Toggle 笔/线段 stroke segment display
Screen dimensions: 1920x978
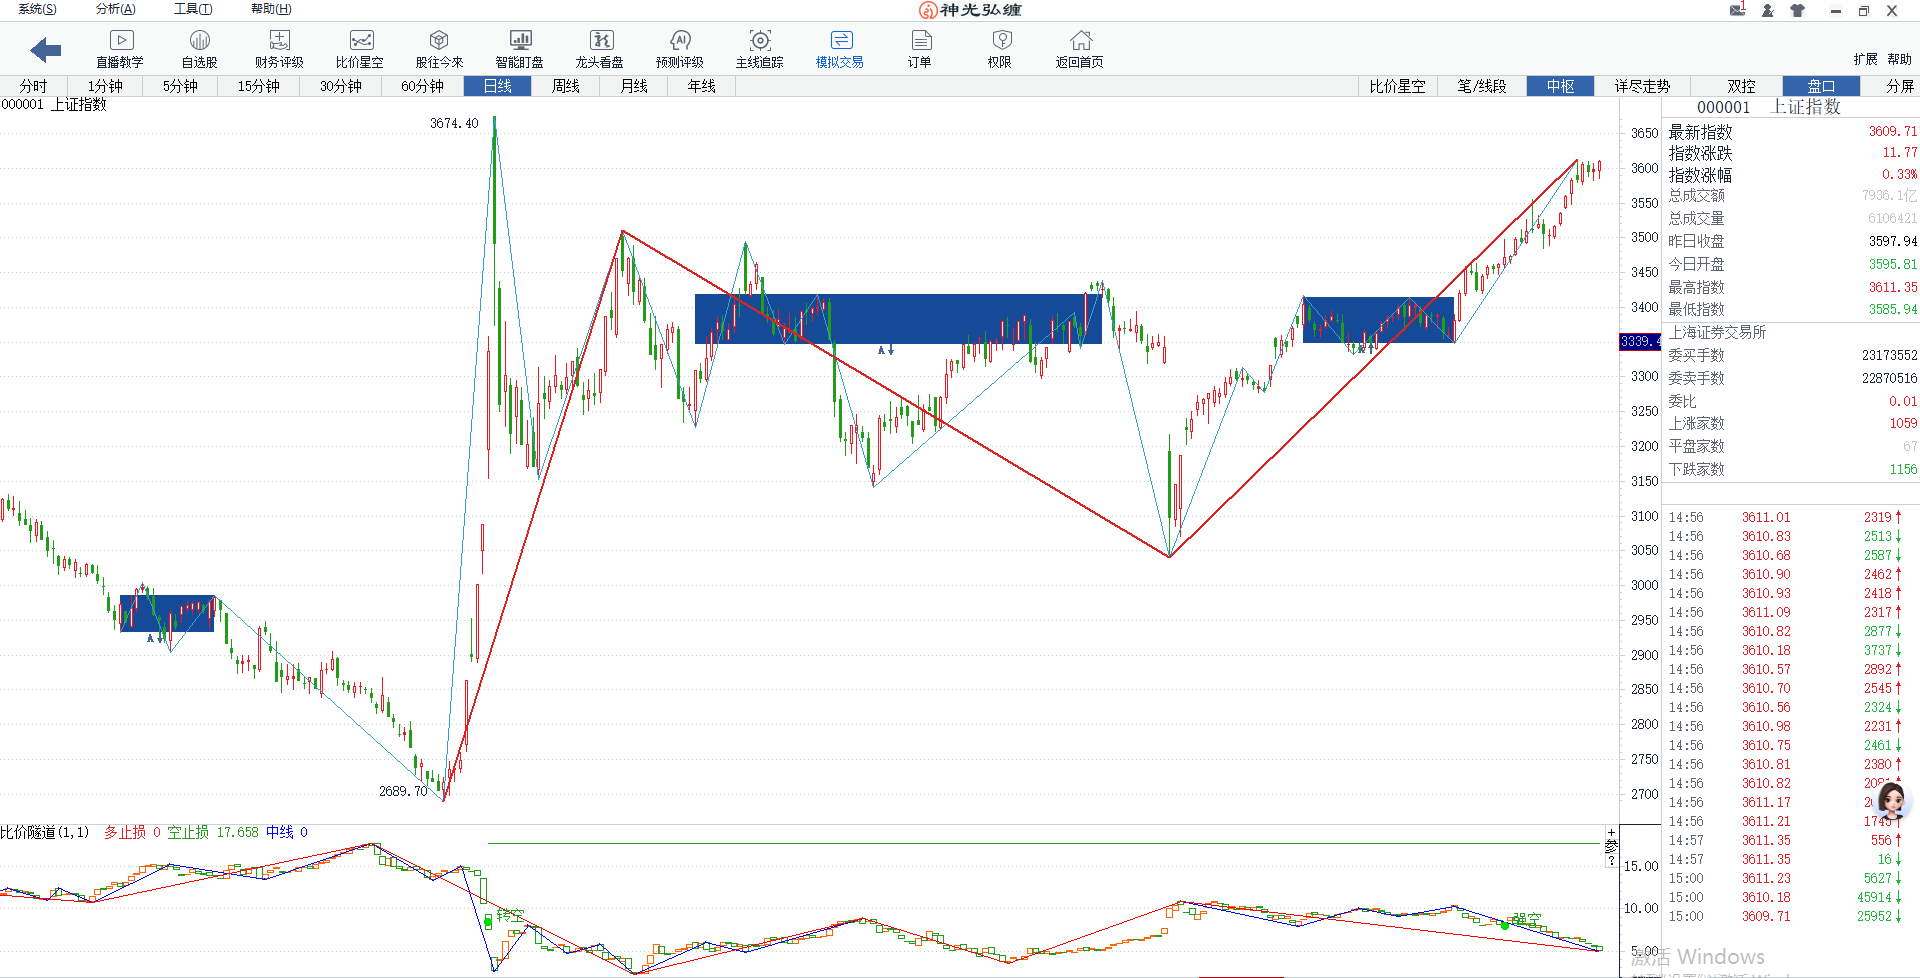(1481, 86)
